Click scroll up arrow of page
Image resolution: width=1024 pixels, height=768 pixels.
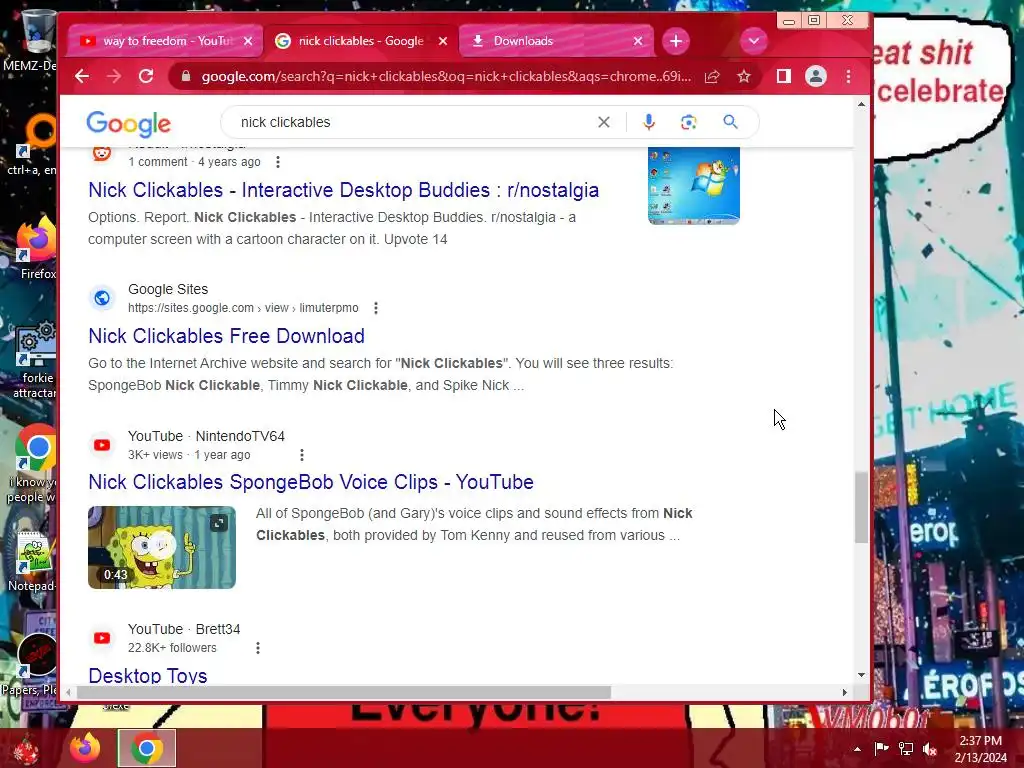tap(861, 104)
